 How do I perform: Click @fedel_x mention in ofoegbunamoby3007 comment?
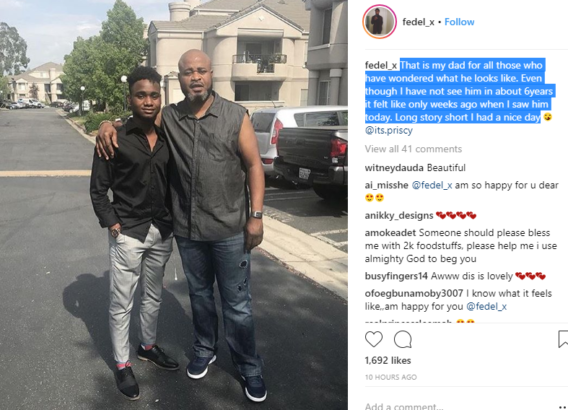[486, 307]
